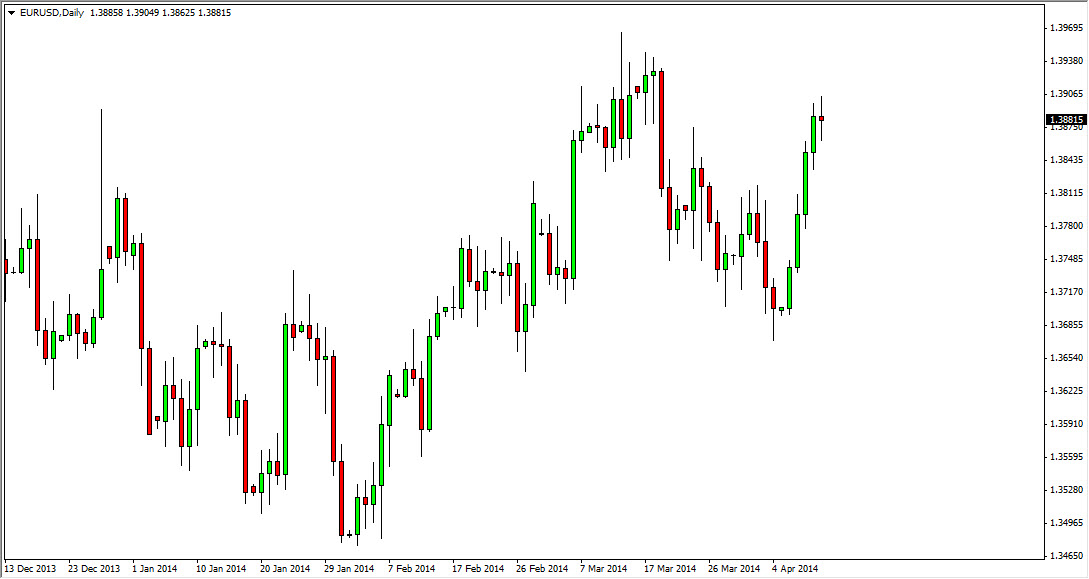Click the EURUSD,Daily chart title
Screen dimensions: 1089x579
52,13
